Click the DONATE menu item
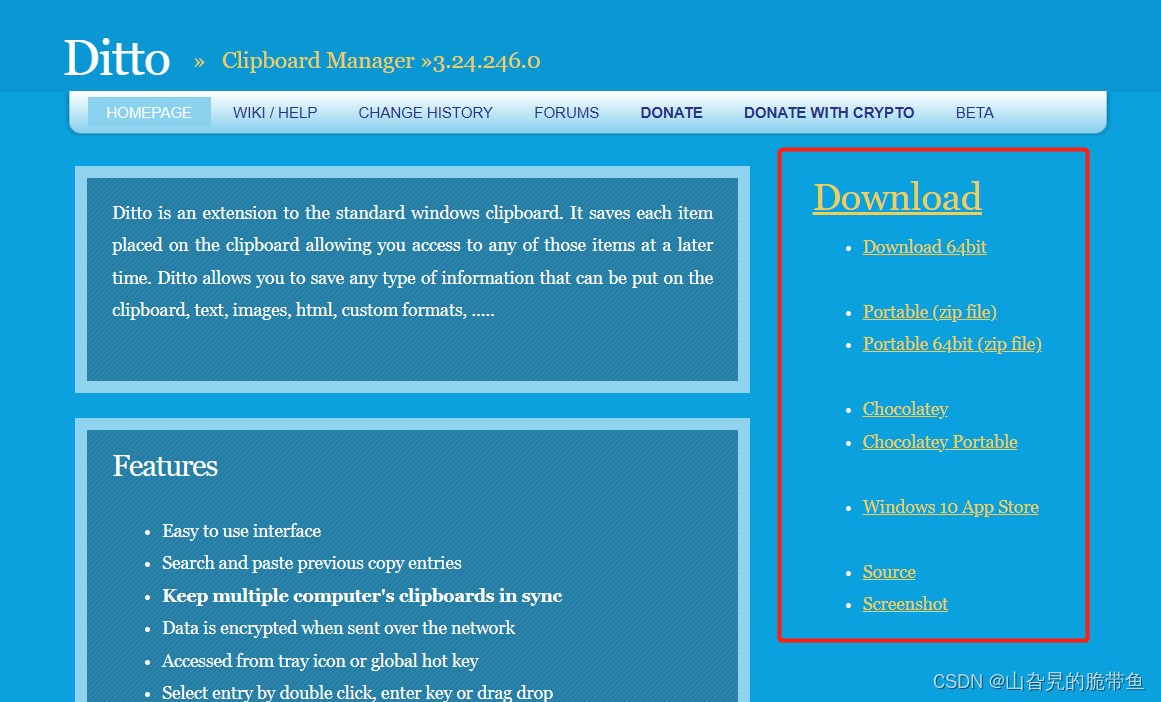Screen dimensions: 1161x702 [672, 113]
